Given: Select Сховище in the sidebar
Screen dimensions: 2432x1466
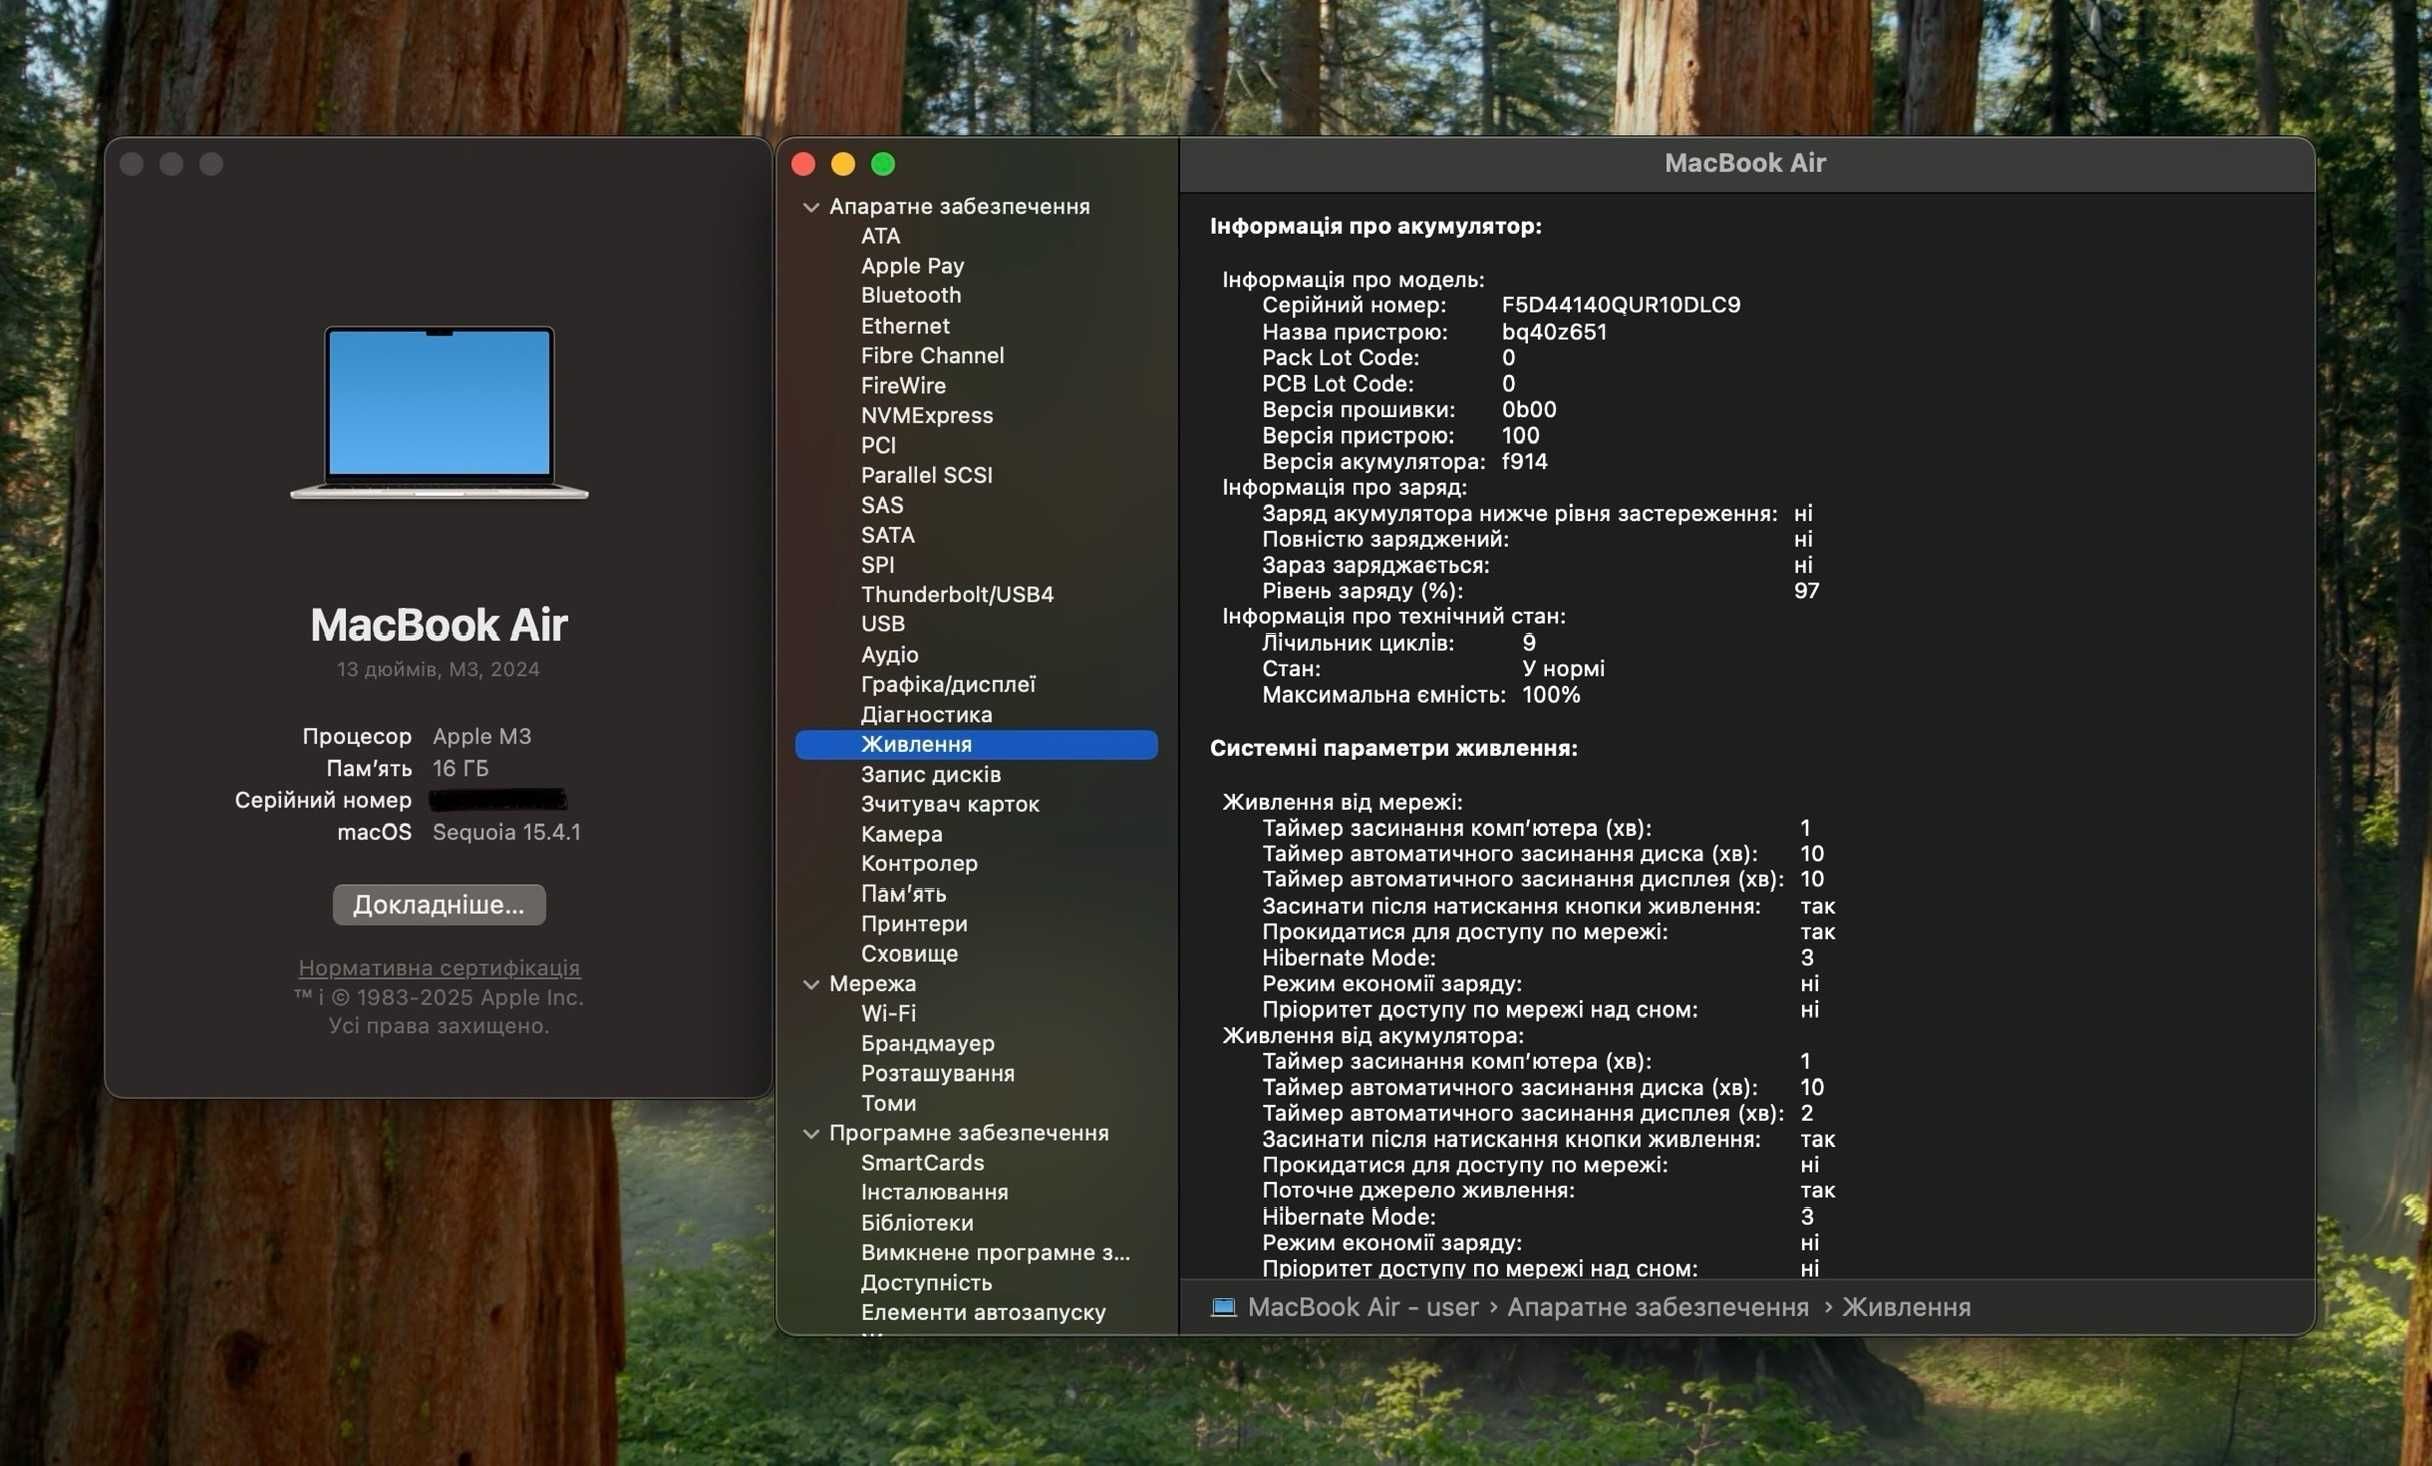Looking at the screenshot, I should (909, 953).
